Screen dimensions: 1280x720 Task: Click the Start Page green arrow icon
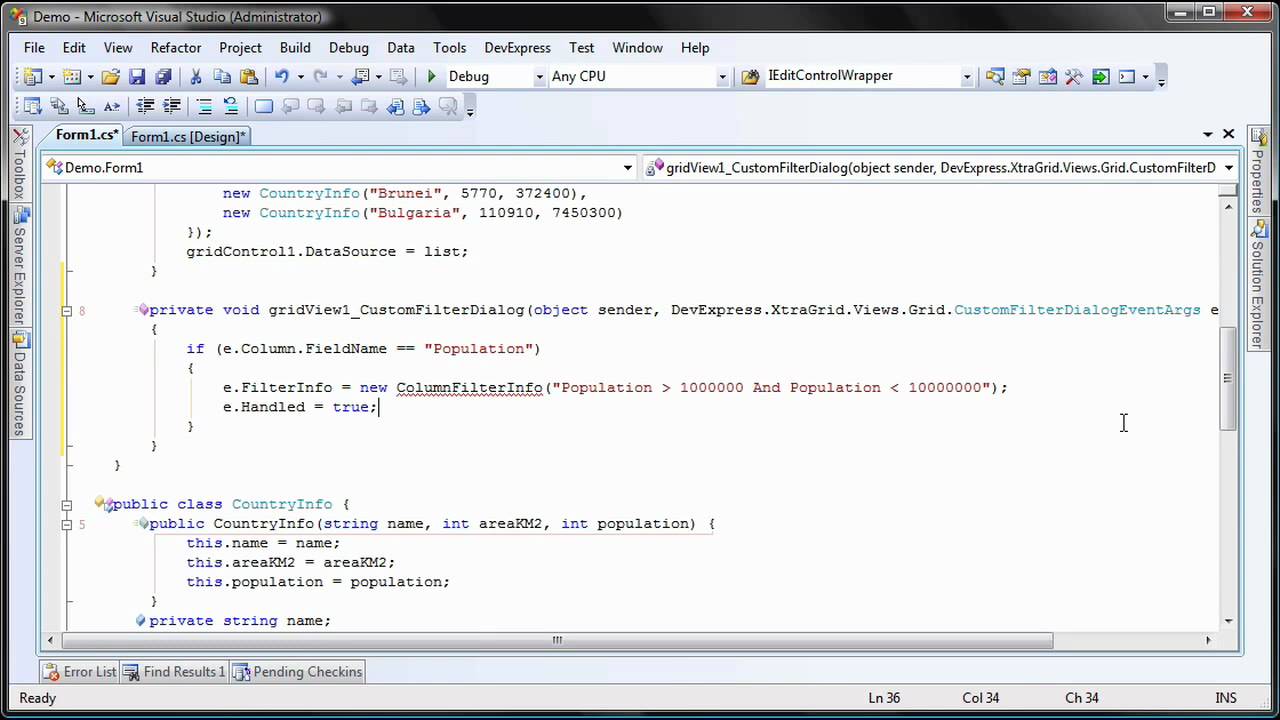coord(1100,76)
